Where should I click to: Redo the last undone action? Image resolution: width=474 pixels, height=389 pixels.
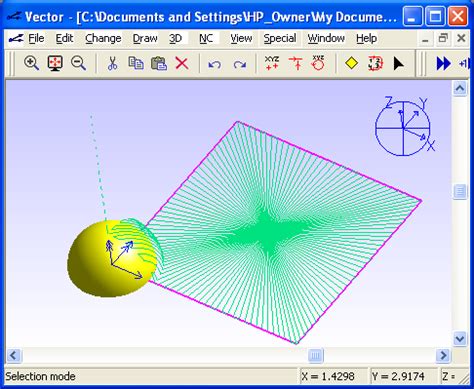point(239,64)
